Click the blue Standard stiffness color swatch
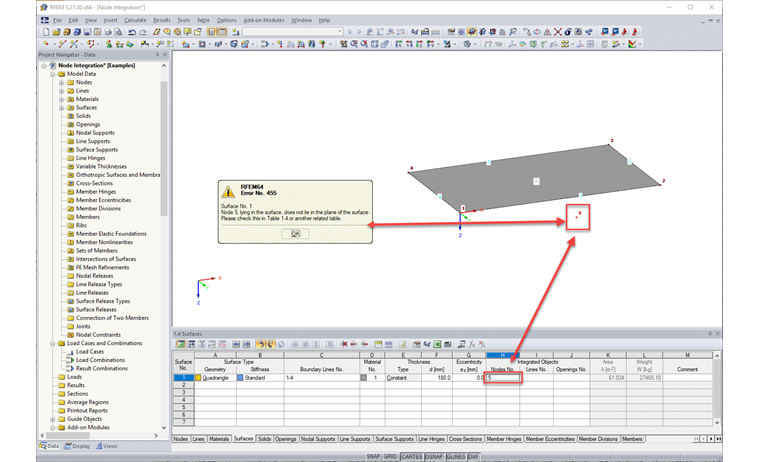Image resolution: width=760 pixels, height=462 pixels. (240, 378)
